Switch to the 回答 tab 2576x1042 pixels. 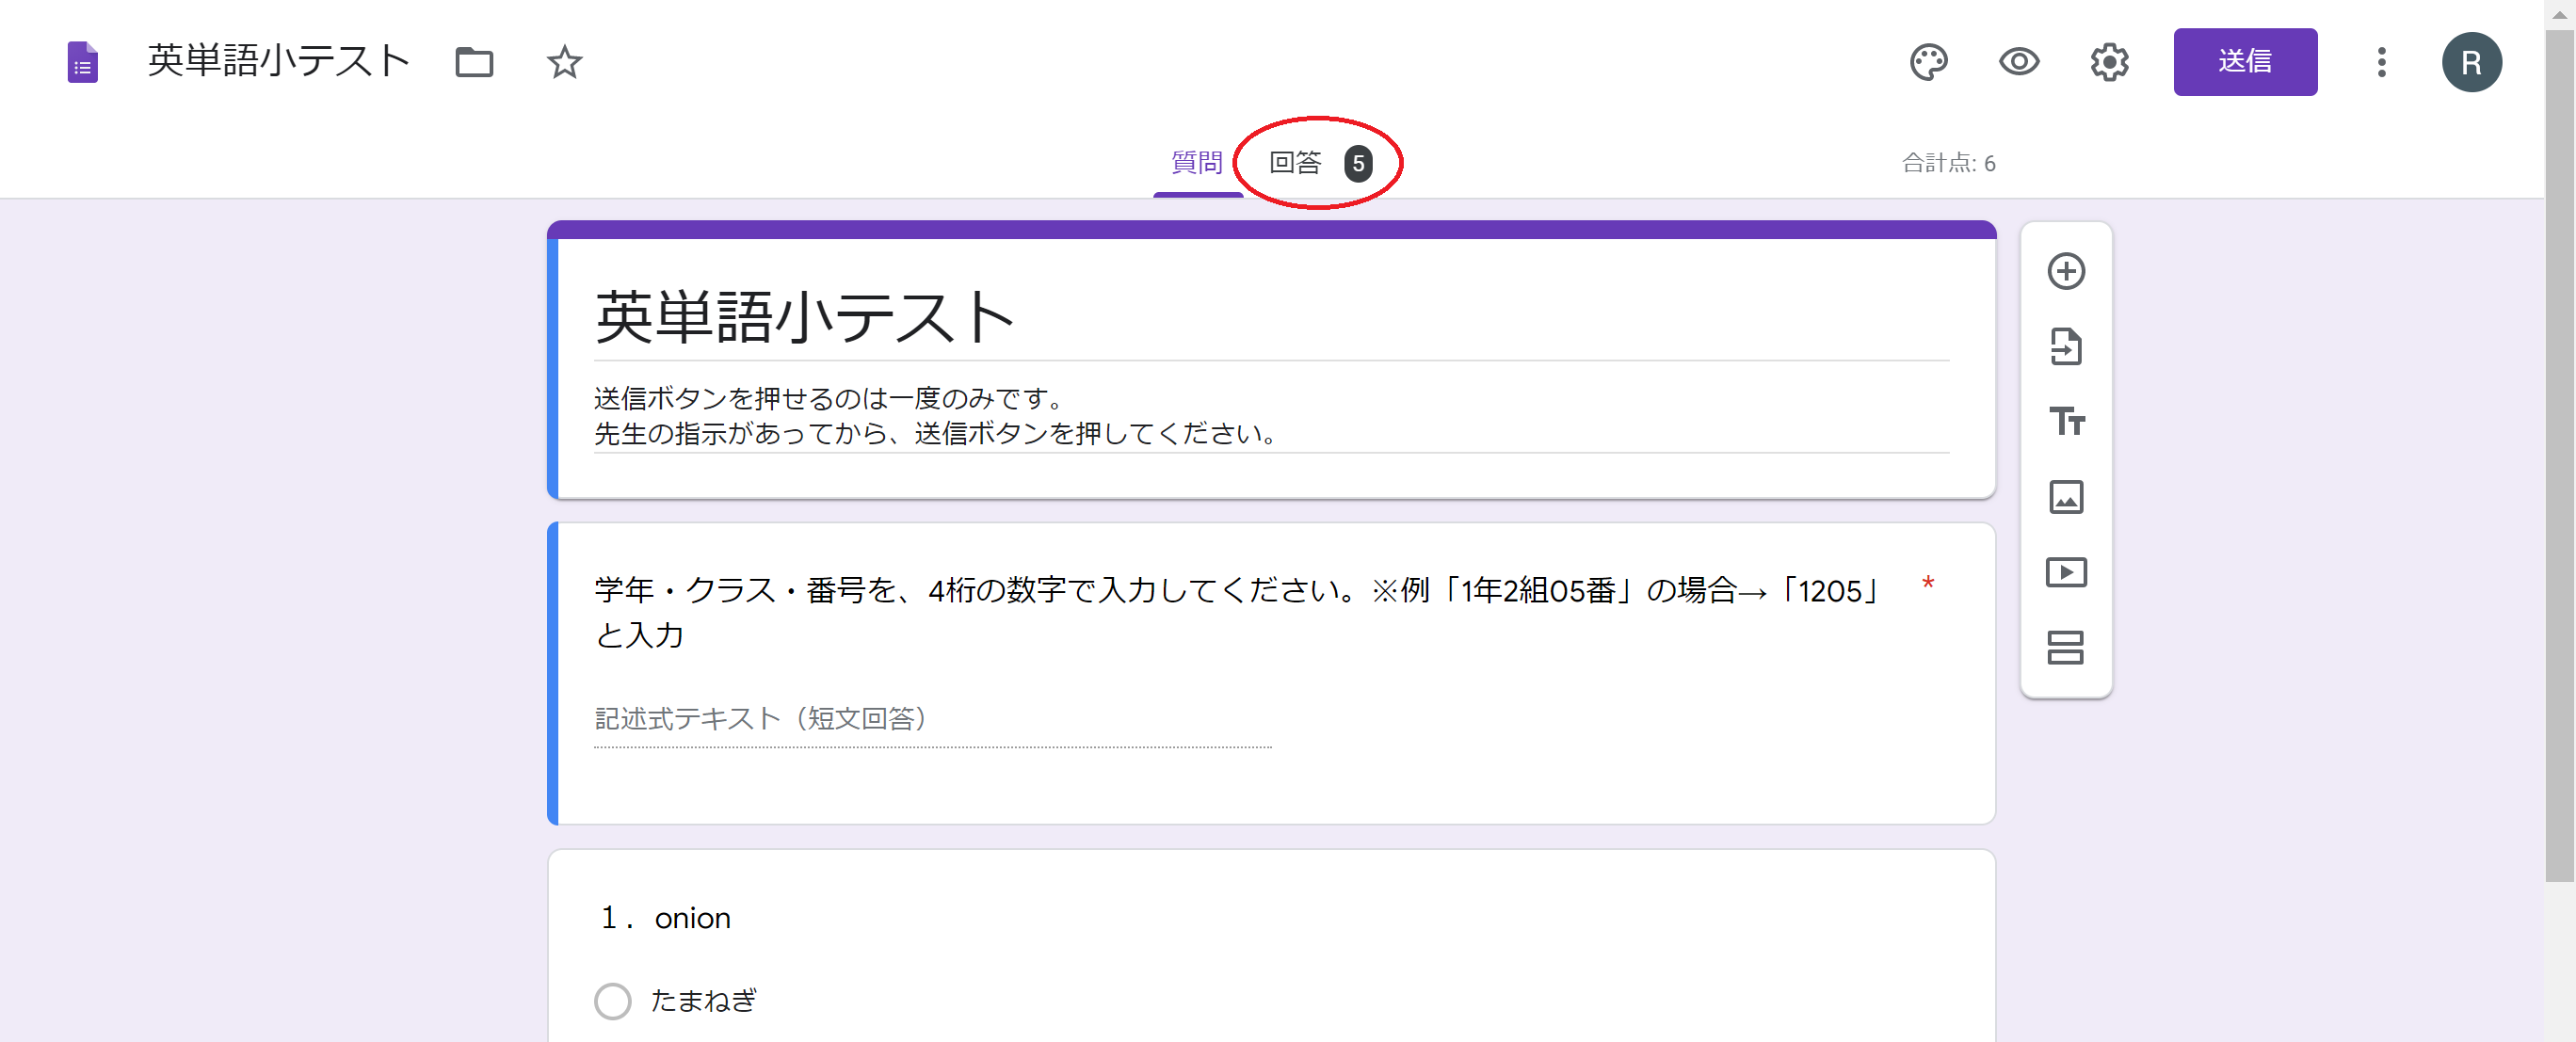click(1319, 163)
